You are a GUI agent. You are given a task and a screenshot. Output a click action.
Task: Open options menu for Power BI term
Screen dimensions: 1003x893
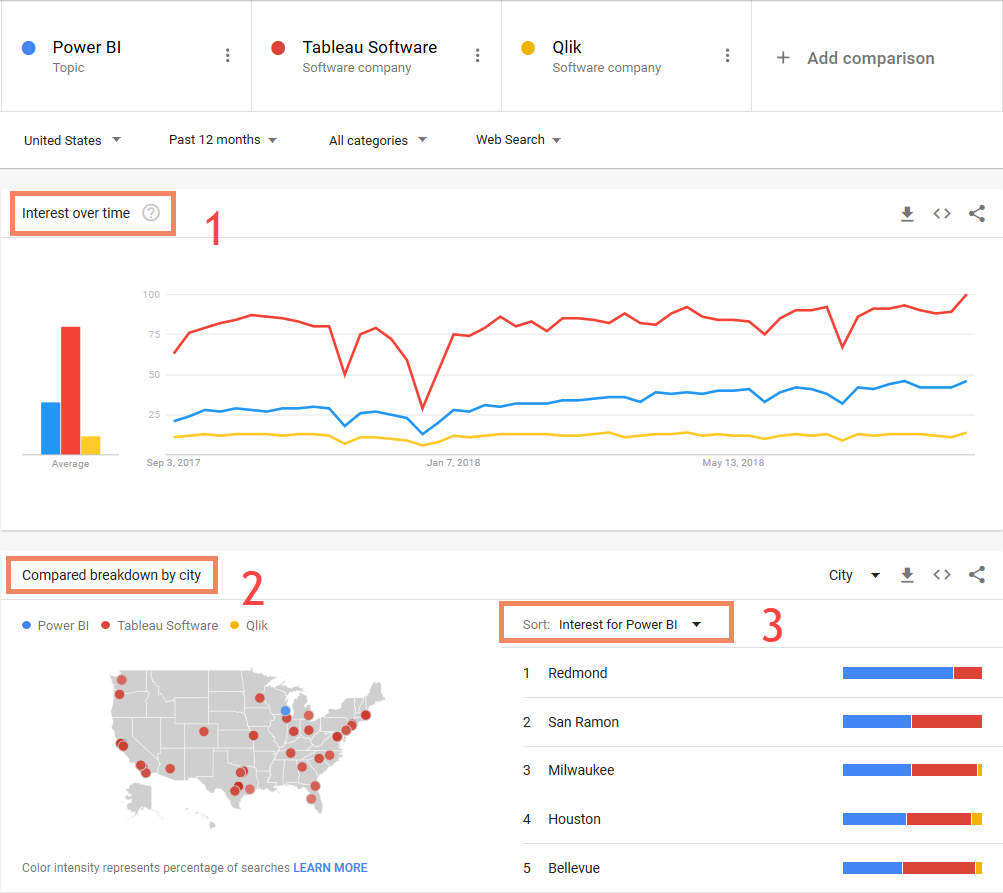[x=228, y=55]
